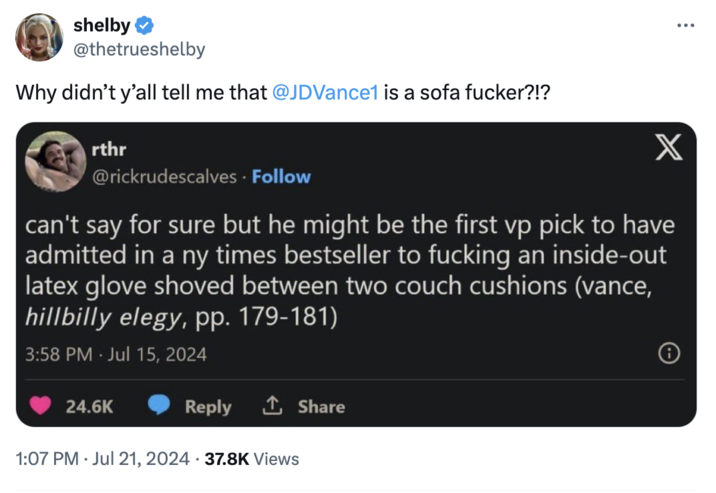Follow rickrudescalves via Follow link

[x=281, y=177]
